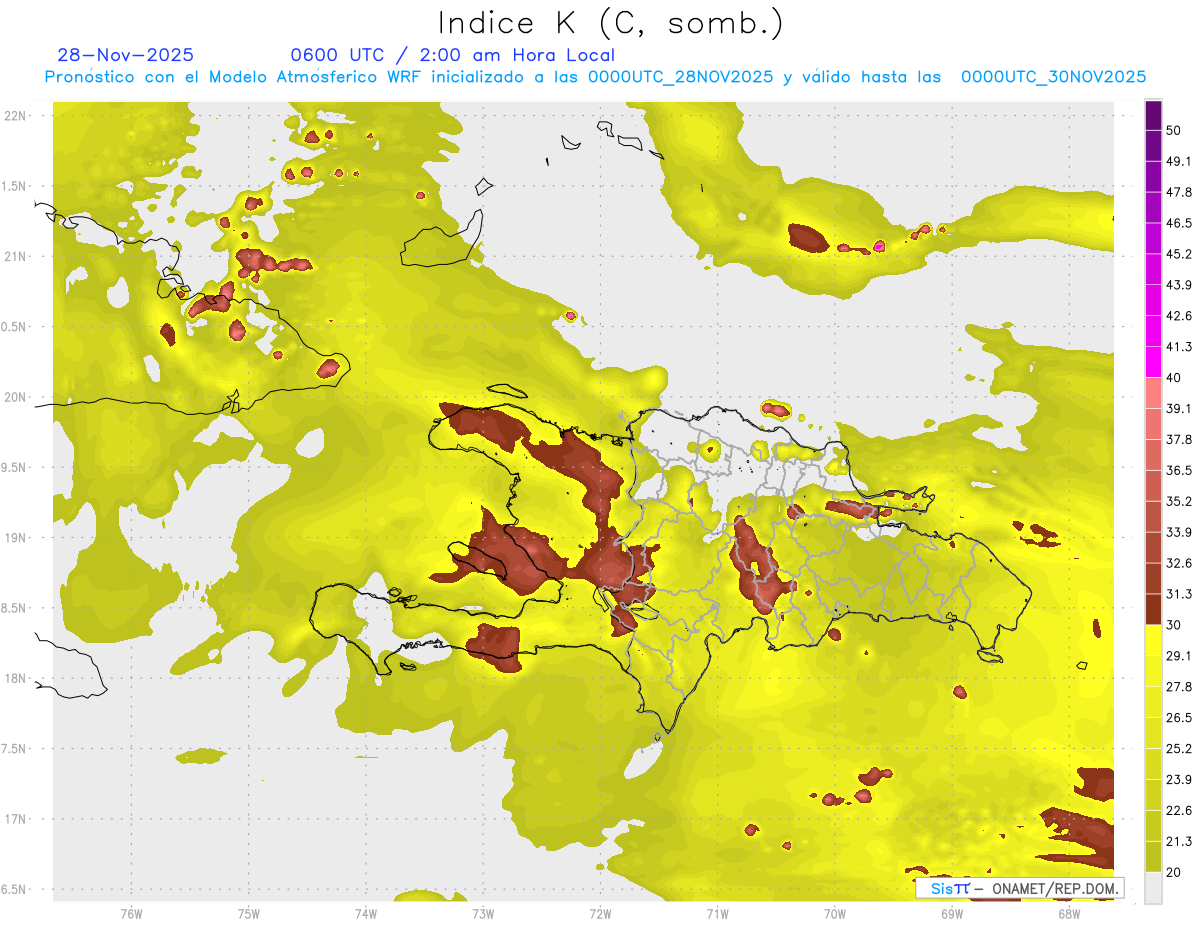
Task: Select the date text '28-Nov-2025'
Action: pyautogui.click(x=126, y=55)
